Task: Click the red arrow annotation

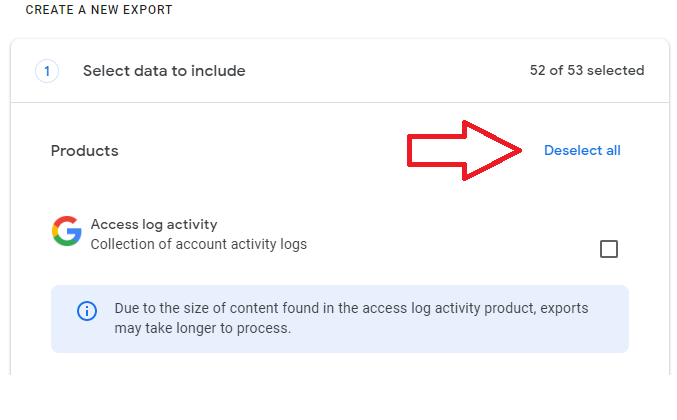Action: pos(465,150)
